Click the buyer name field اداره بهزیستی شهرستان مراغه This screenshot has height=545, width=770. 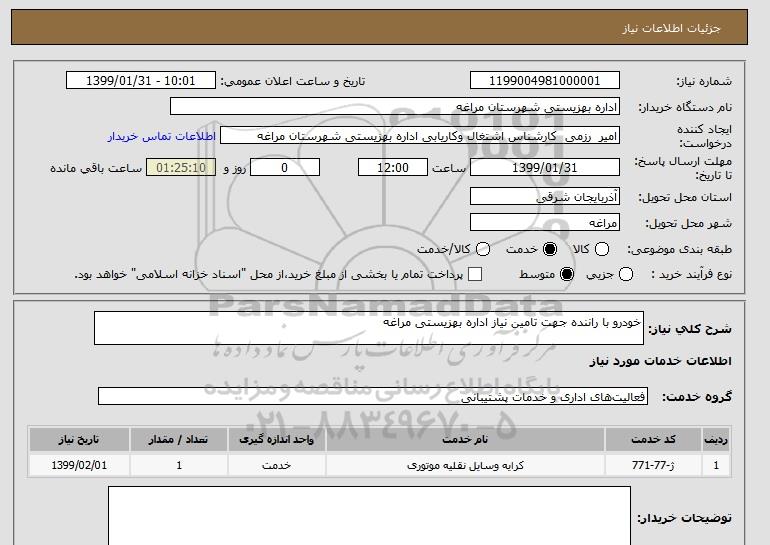click(395, 107)
